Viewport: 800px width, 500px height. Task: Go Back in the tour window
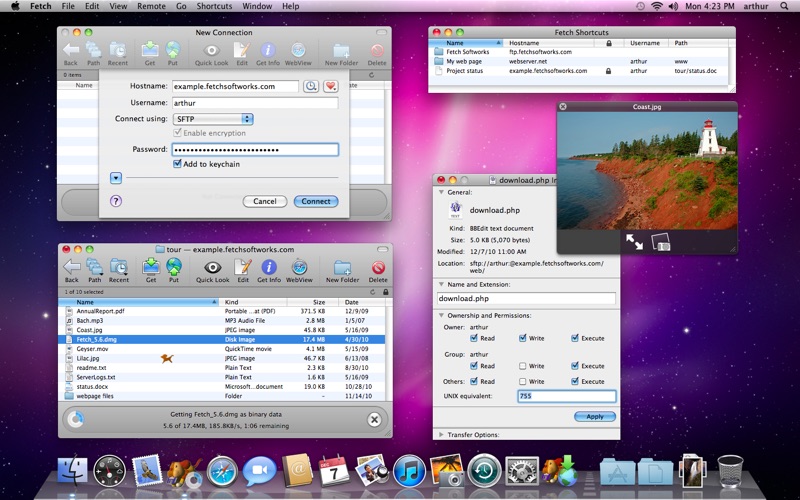(71, 270)
